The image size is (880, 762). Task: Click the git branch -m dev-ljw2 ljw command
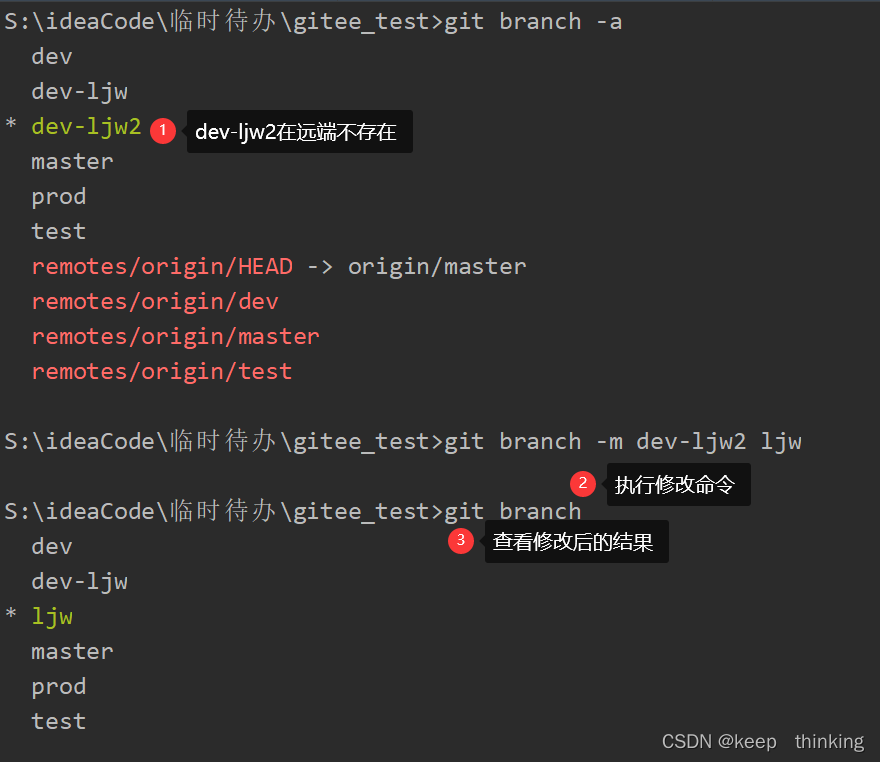[x=623, y=442]
